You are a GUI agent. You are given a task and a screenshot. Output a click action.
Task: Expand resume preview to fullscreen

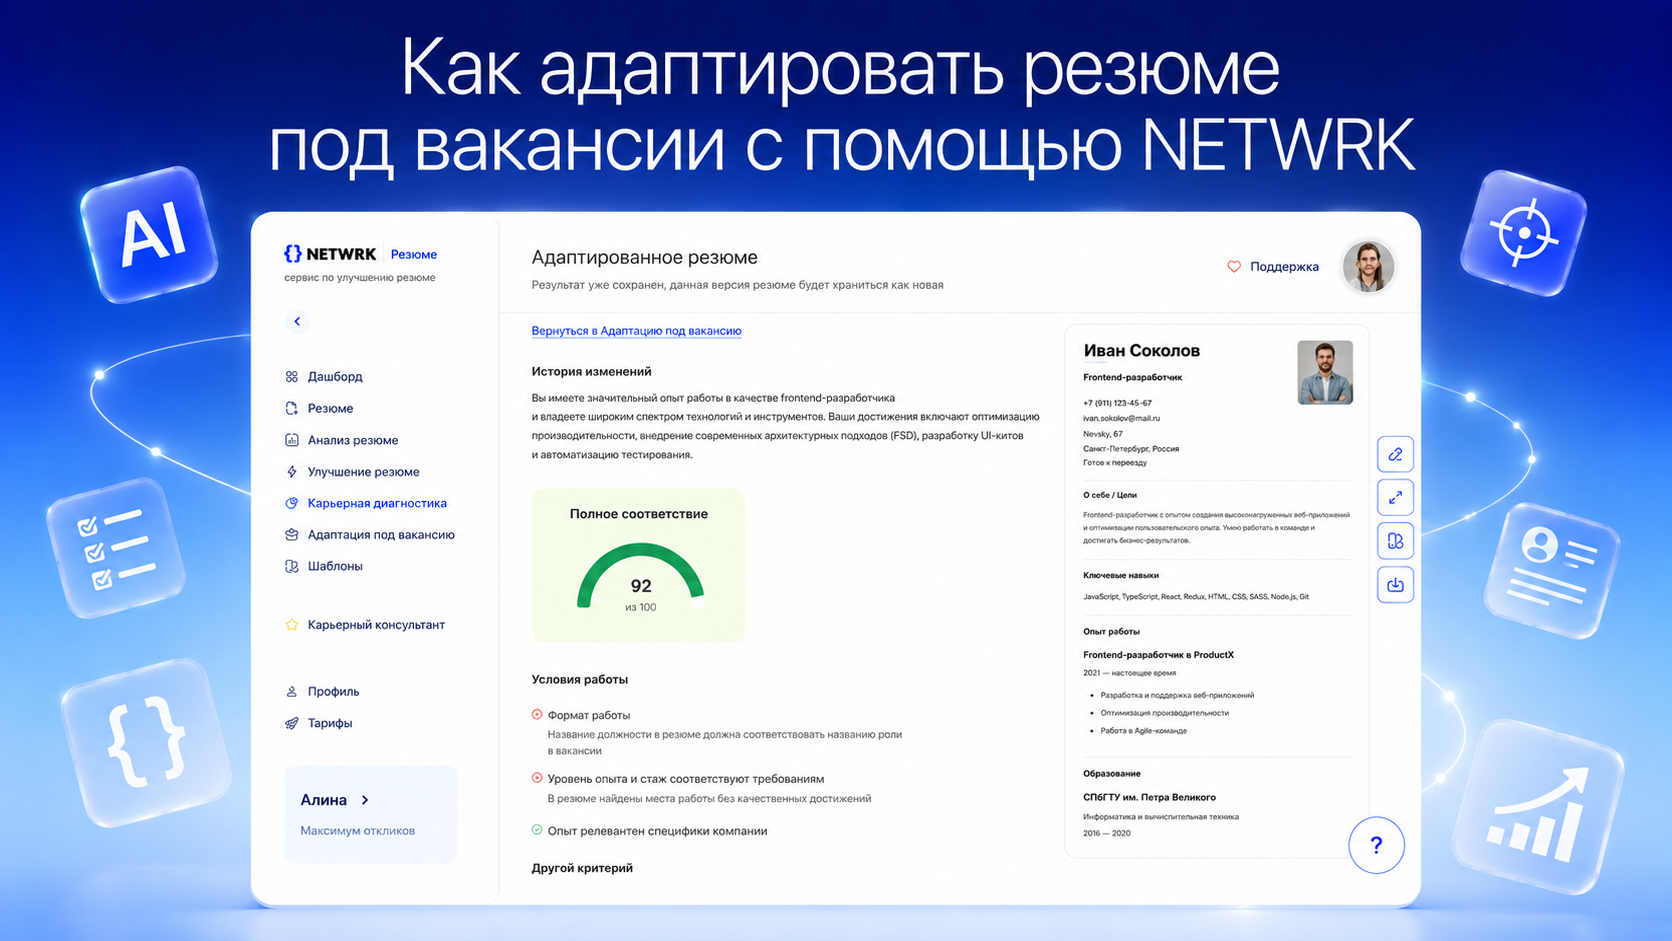tap(1395, 498)
